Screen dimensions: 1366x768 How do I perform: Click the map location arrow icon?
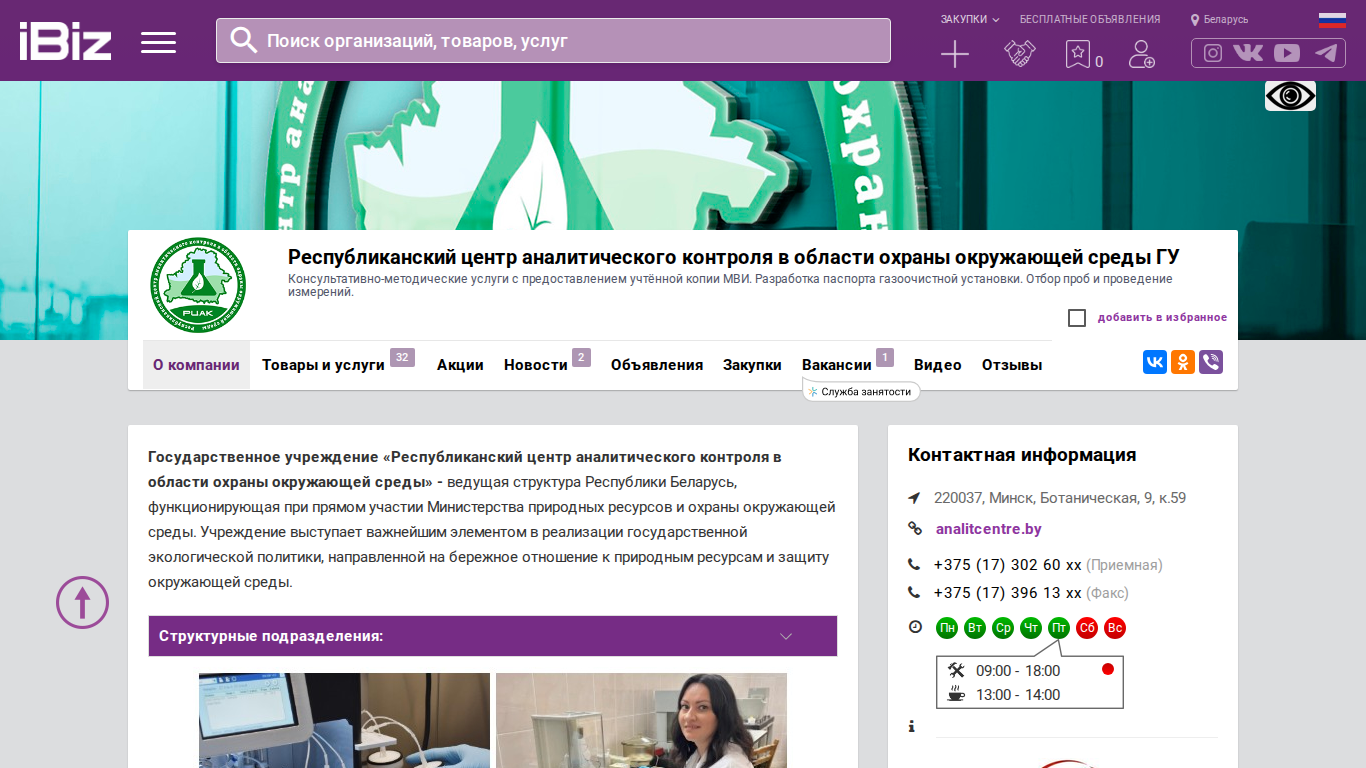point(914,498)
